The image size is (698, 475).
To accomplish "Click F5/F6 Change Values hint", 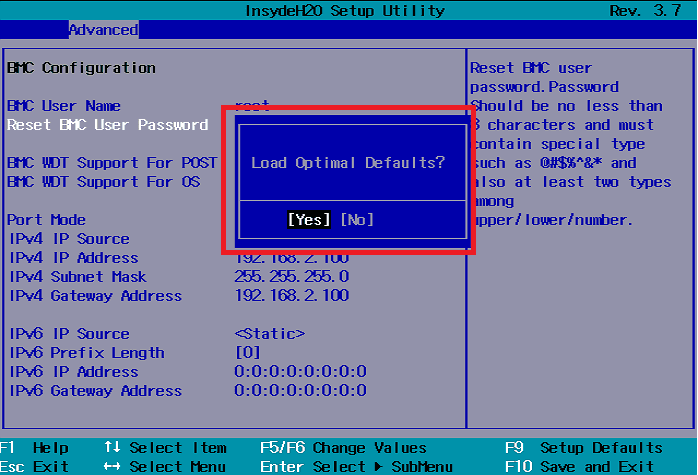I will 343,447.
